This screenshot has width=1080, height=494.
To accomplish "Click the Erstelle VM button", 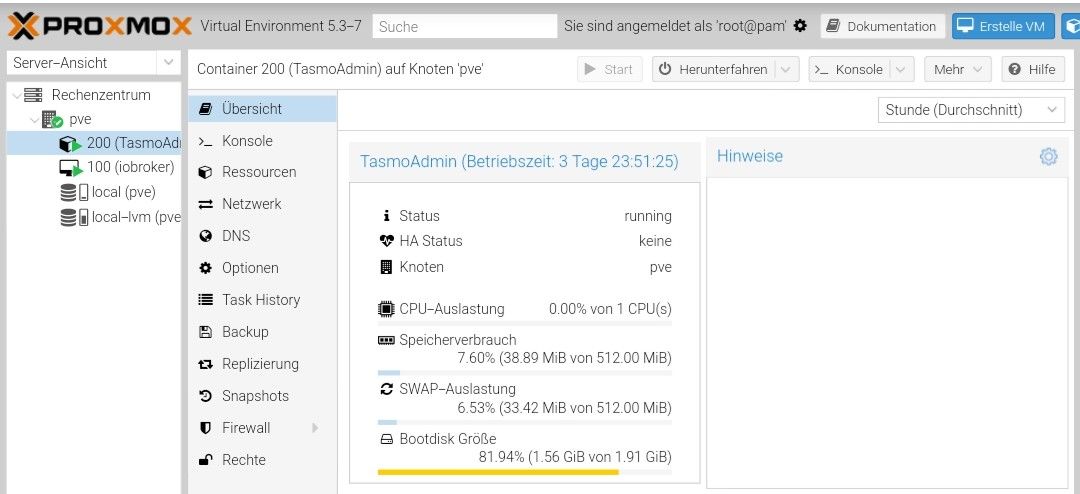I will click(x=1004, y=27).
